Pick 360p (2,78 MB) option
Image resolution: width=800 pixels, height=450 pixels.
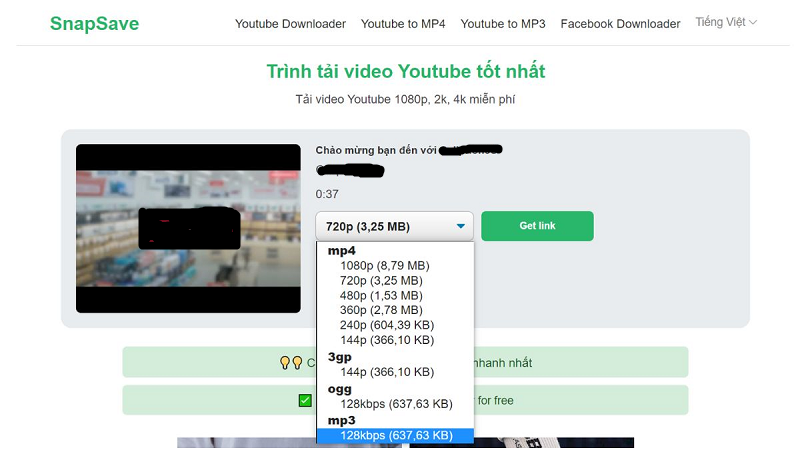point(381,311)
